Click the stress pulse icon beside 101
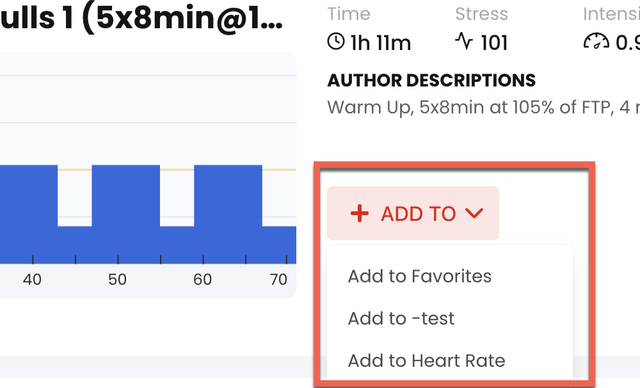Image resolution: width=640 pixels, height=388 pixels. 464,41
